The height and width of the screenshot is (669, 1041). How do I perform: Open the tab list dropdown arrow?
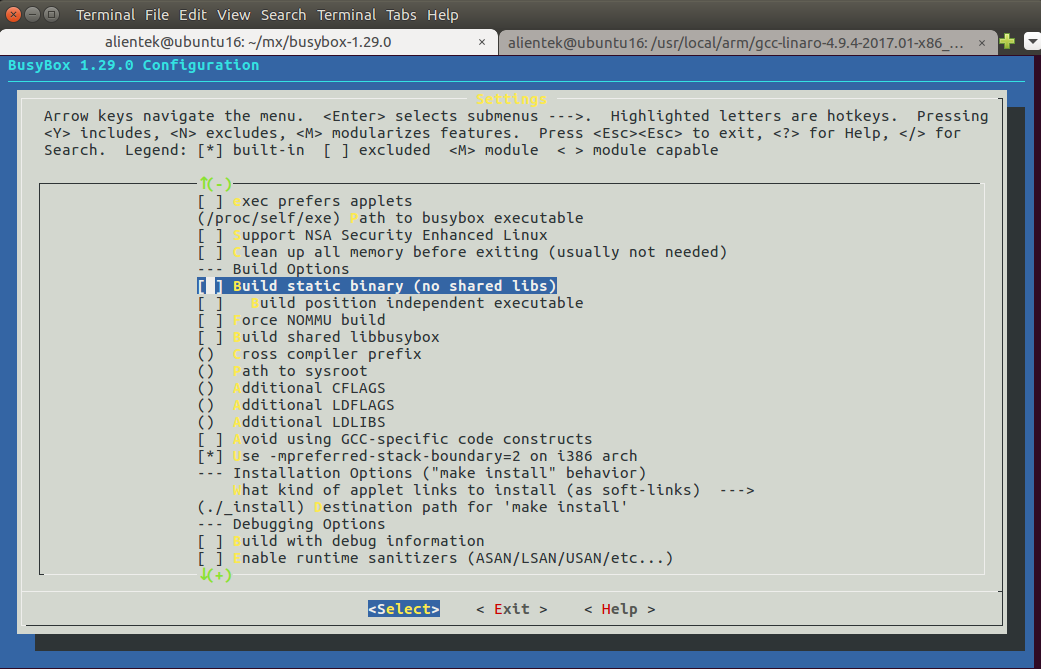(x=1032, y=42)
